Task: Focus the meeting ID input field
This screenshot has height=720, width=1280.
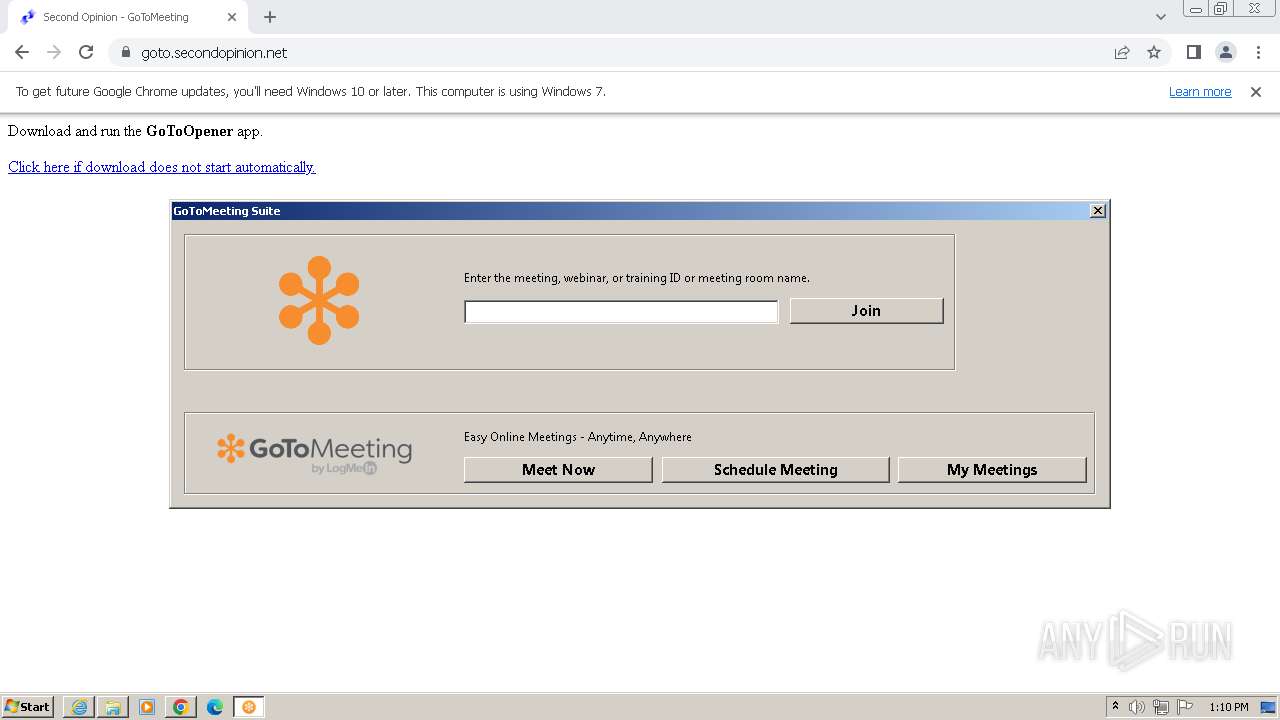Action: [621, 312]
